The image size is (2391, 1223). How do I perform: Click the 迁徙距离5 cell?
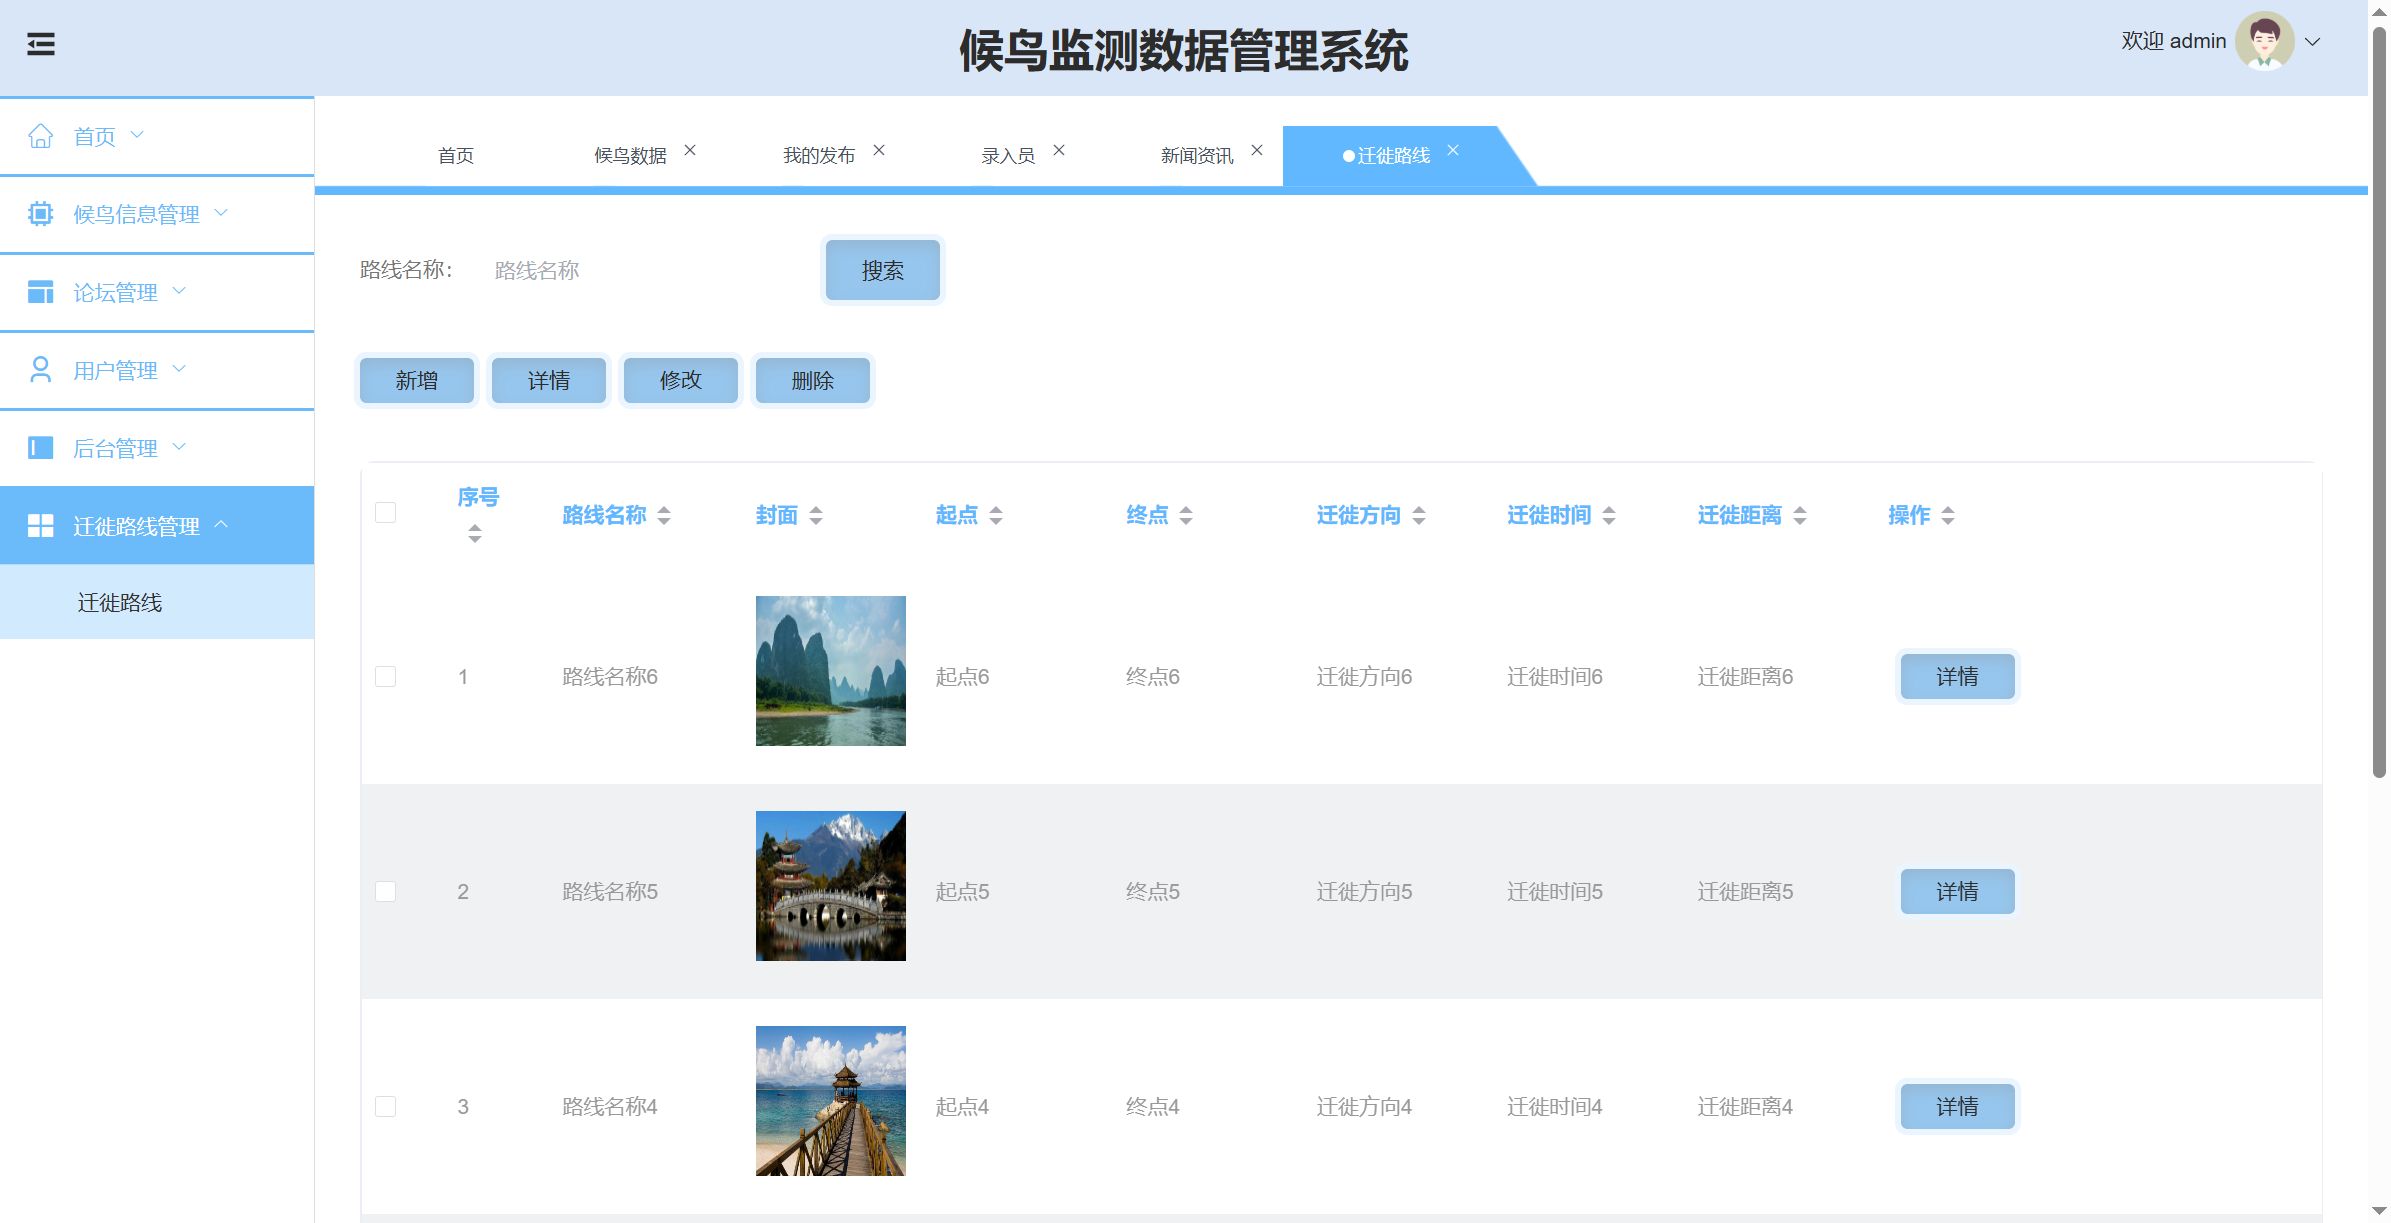coord(1745,892)
